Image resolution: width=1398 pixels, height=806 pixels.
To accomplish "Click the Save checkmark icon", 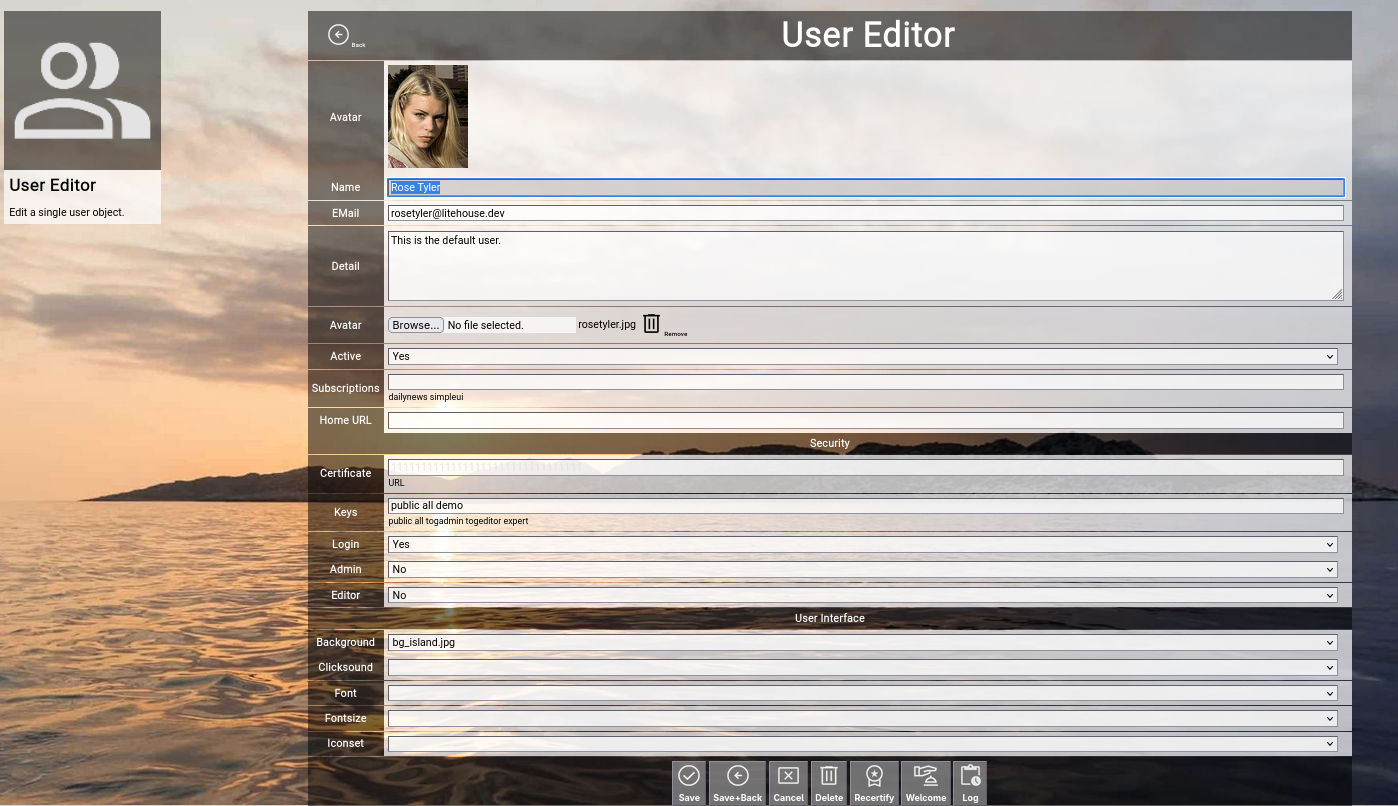I will coord(689,777).
